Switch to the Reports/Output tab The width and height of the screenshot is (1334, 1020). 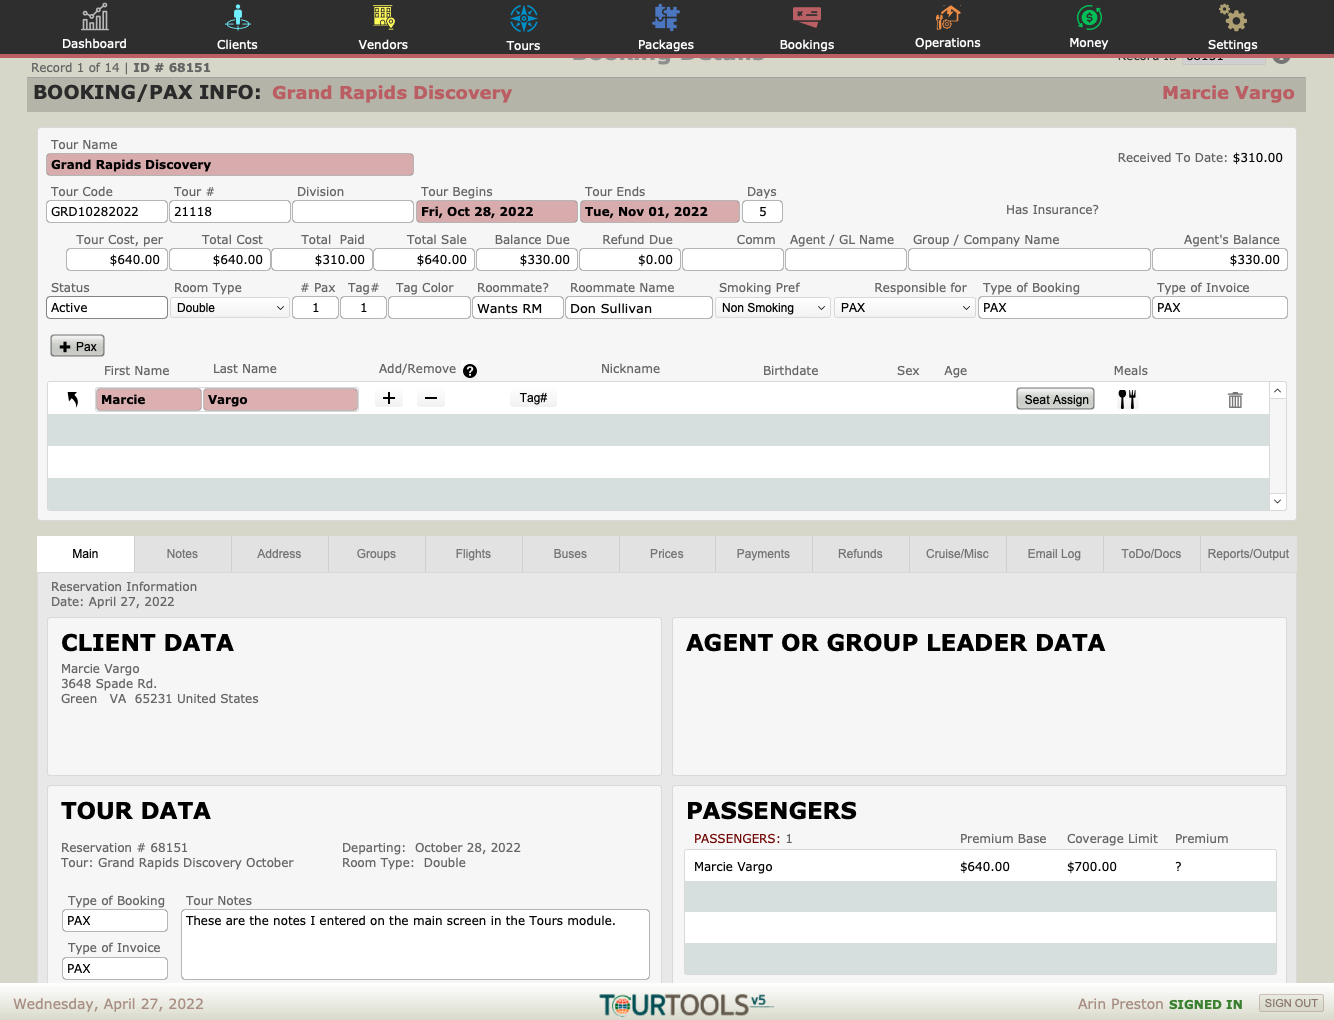(x=1248, y=554)
